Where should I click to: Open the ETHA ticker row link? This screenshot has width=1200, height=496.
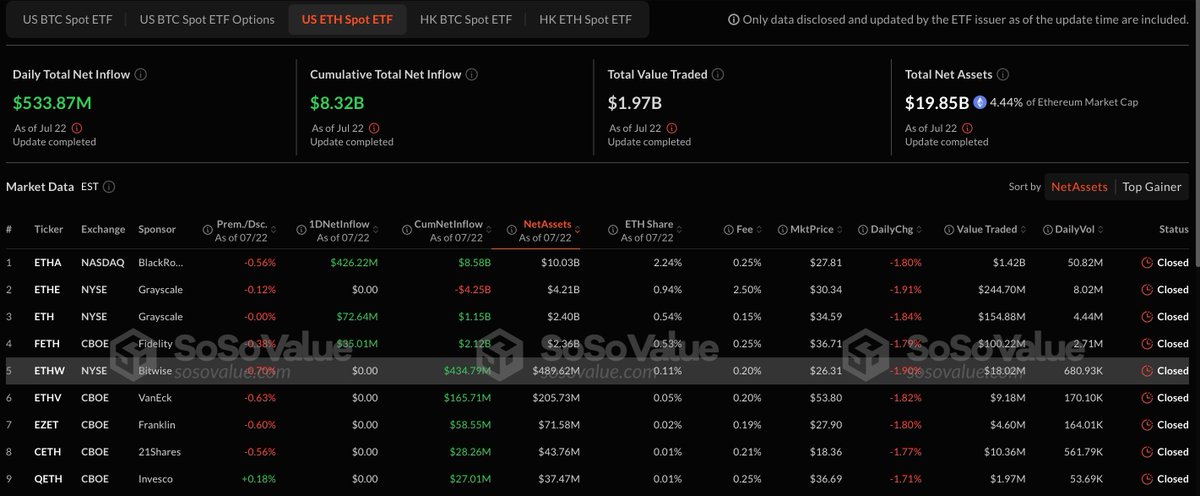tap(48, 263)
